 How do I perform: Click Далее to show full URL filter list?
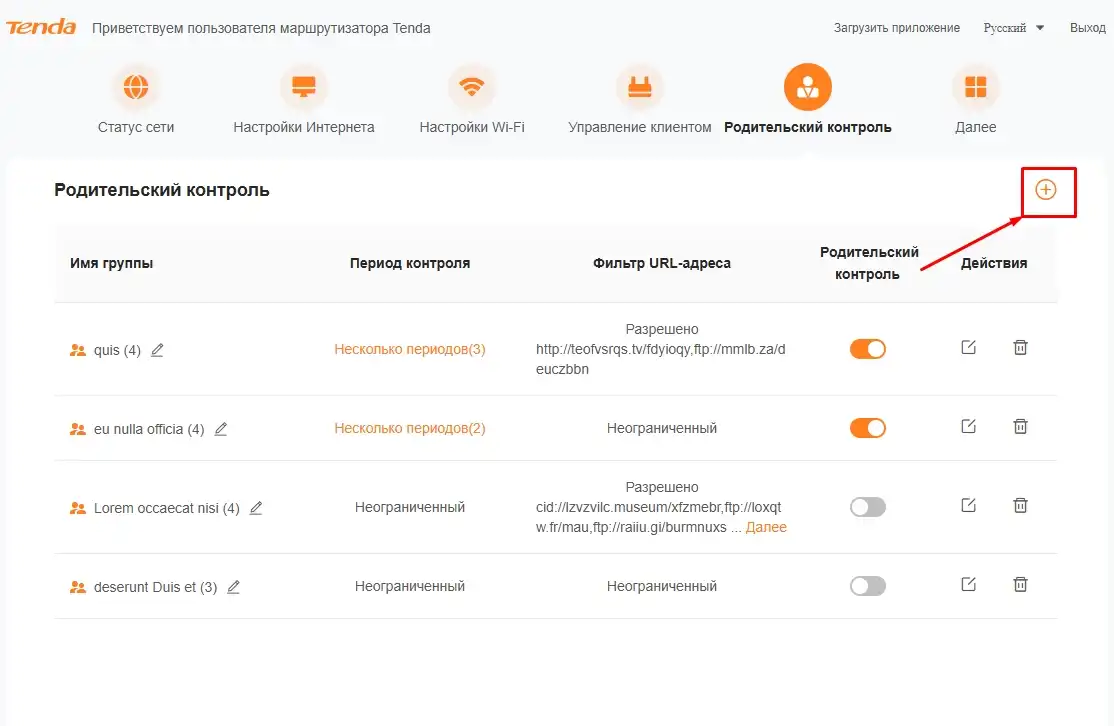(x=766, y=527)
